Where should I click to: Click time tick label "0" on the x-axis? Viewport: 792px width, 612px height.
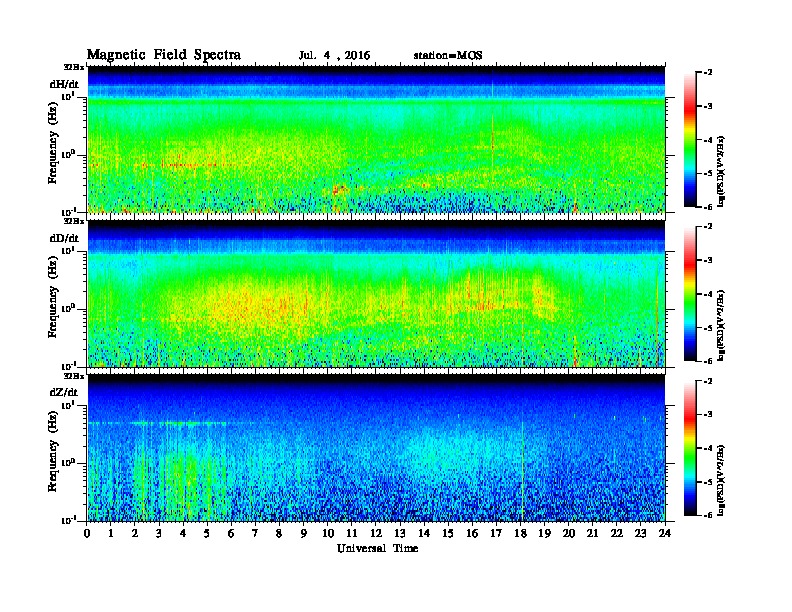coord(87,534)
